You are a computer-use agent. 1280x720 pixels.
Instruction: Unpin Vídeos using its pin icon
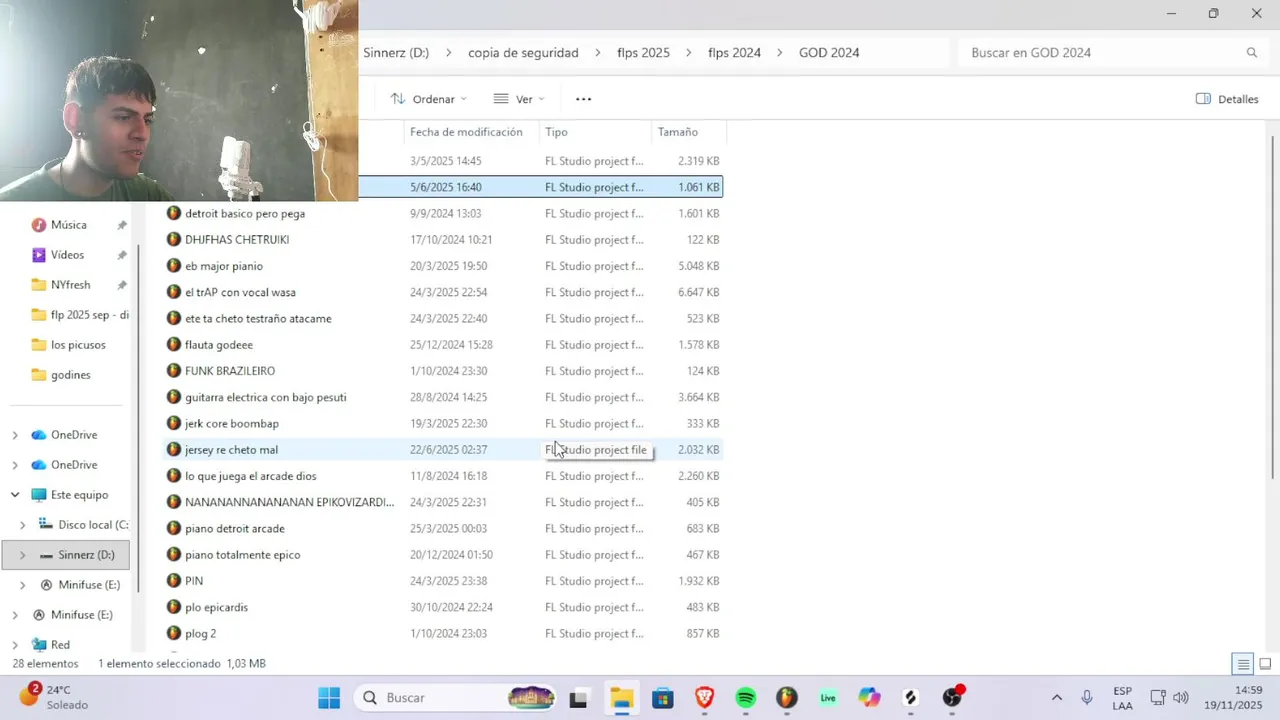click(122, 255)
